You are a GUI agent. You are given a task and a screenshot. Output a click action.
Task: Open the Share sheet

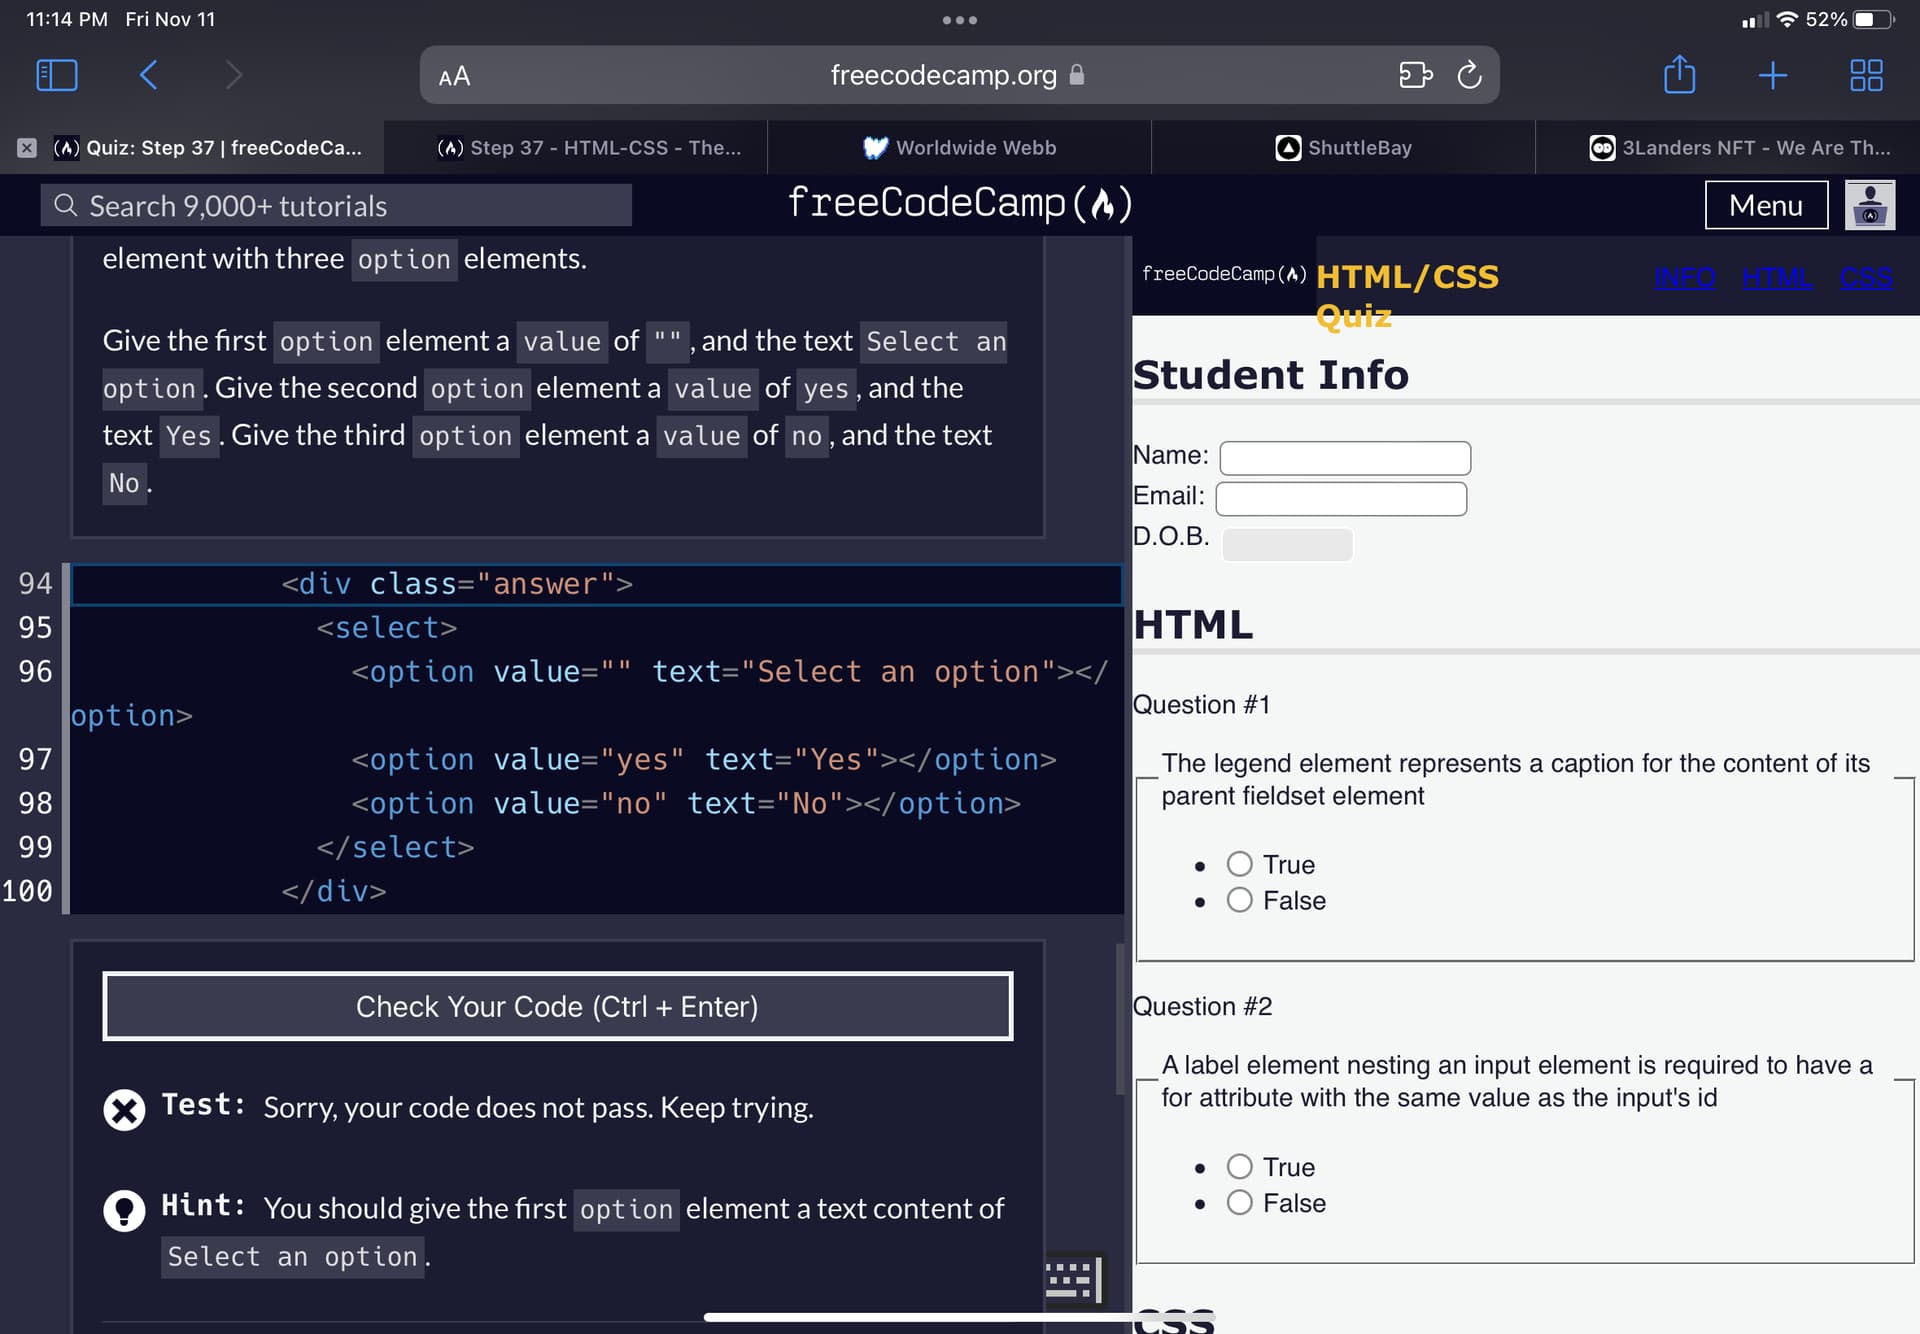[1679, 75]
